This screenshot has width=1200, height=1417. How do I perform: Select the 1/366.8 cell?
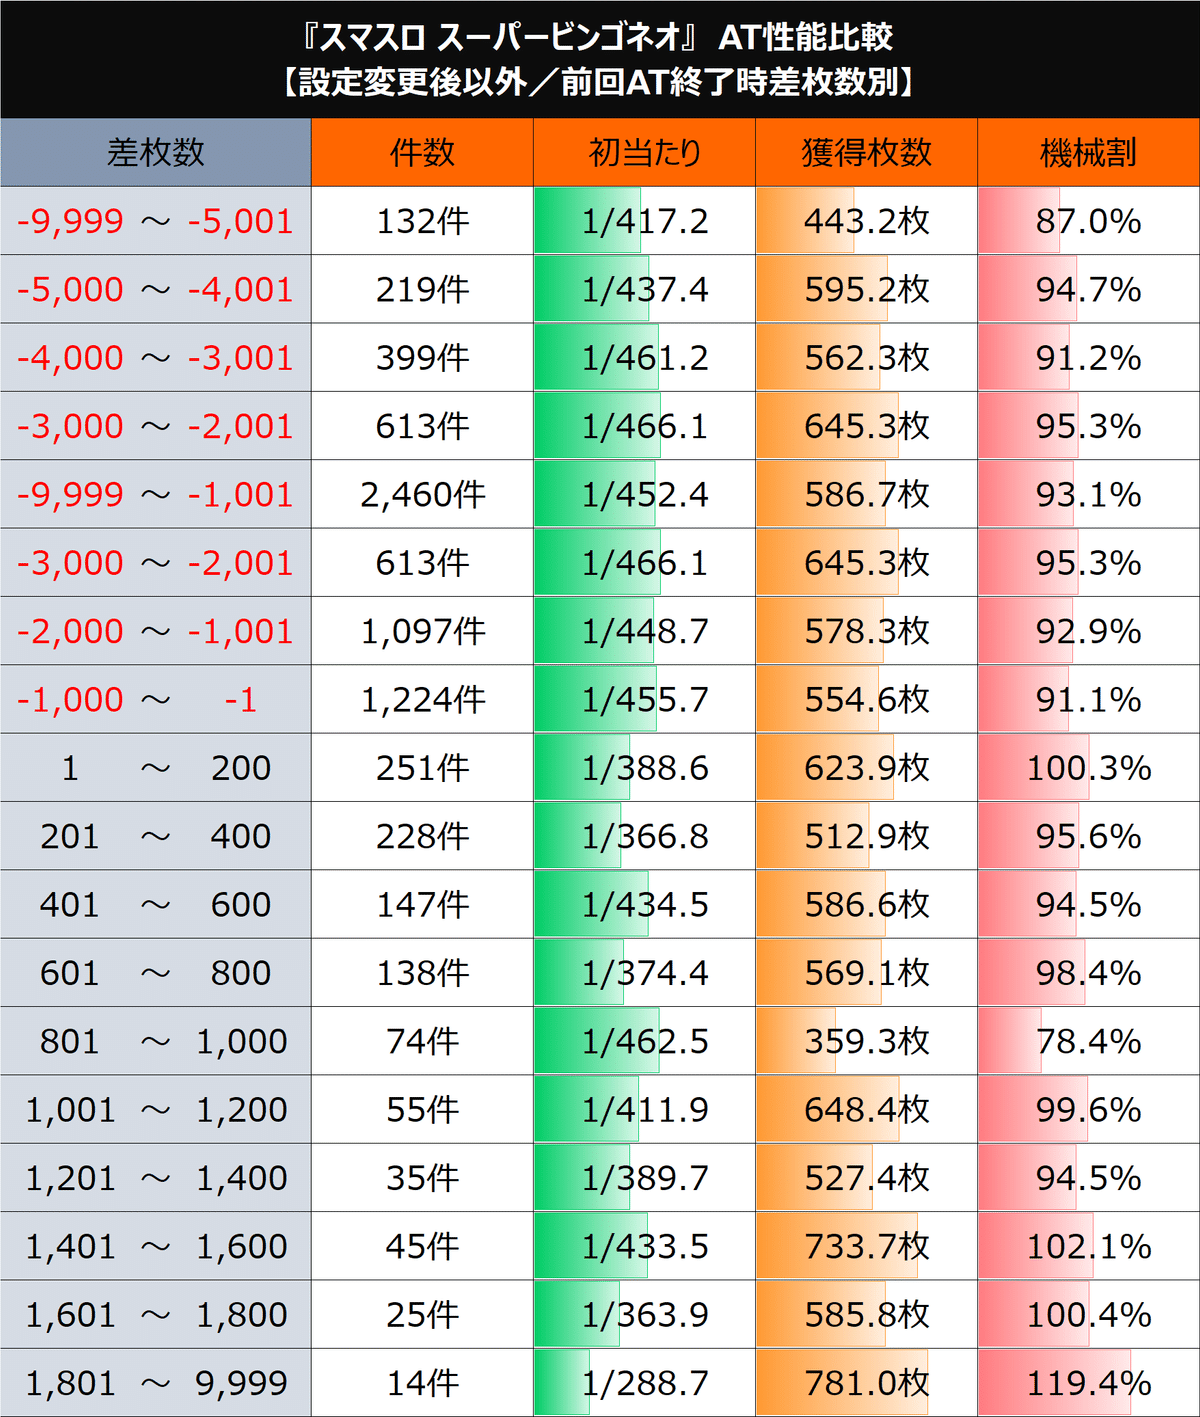pos(644,836)
